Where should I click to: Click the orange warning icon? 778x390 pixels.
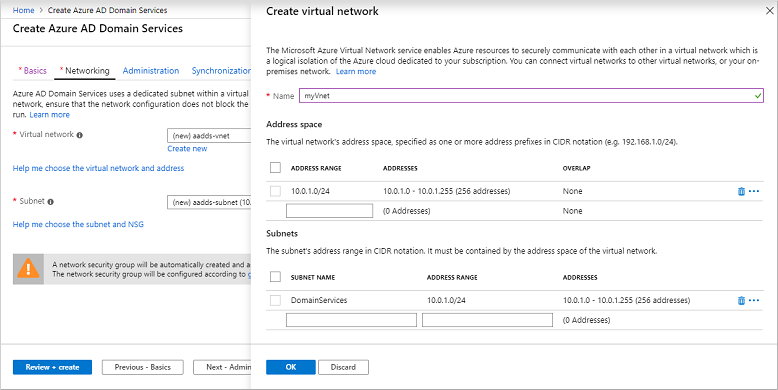[x=28, y=269]
